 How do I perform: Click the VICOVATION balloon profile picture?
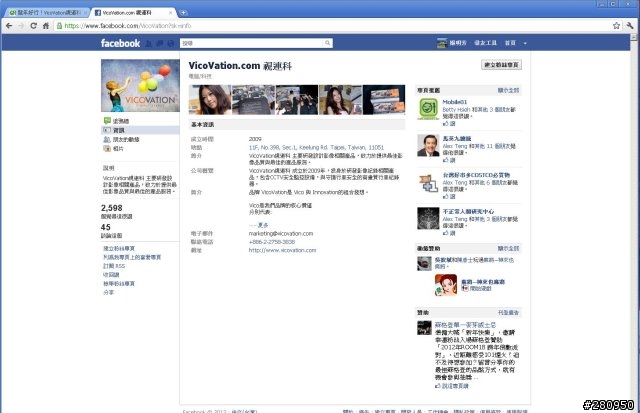click(x=140, y=86)
